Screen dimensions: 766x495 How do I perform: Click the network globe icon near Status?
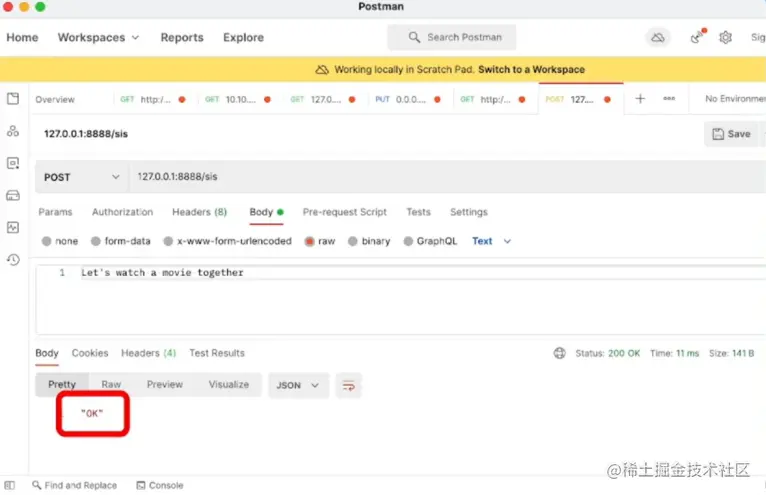(559, 353)
